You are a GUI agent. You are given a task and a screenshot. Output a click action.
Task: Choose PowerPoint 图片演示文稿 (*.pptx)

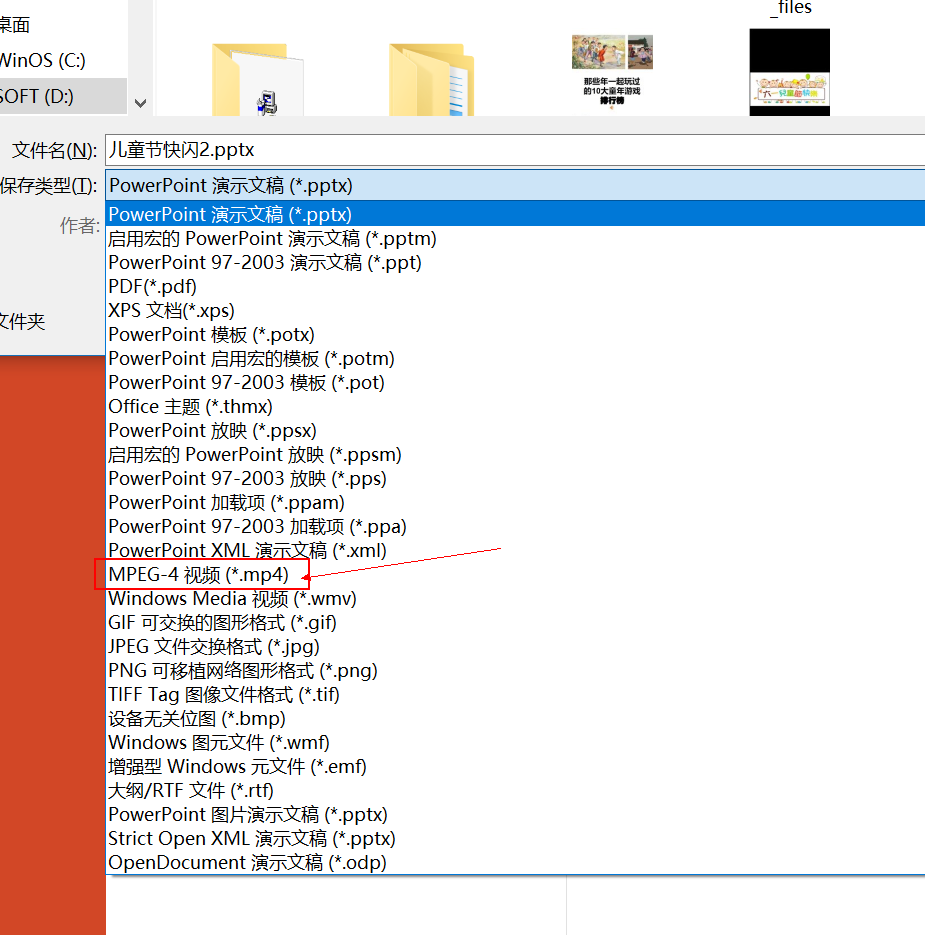click(x=515, y=815)
